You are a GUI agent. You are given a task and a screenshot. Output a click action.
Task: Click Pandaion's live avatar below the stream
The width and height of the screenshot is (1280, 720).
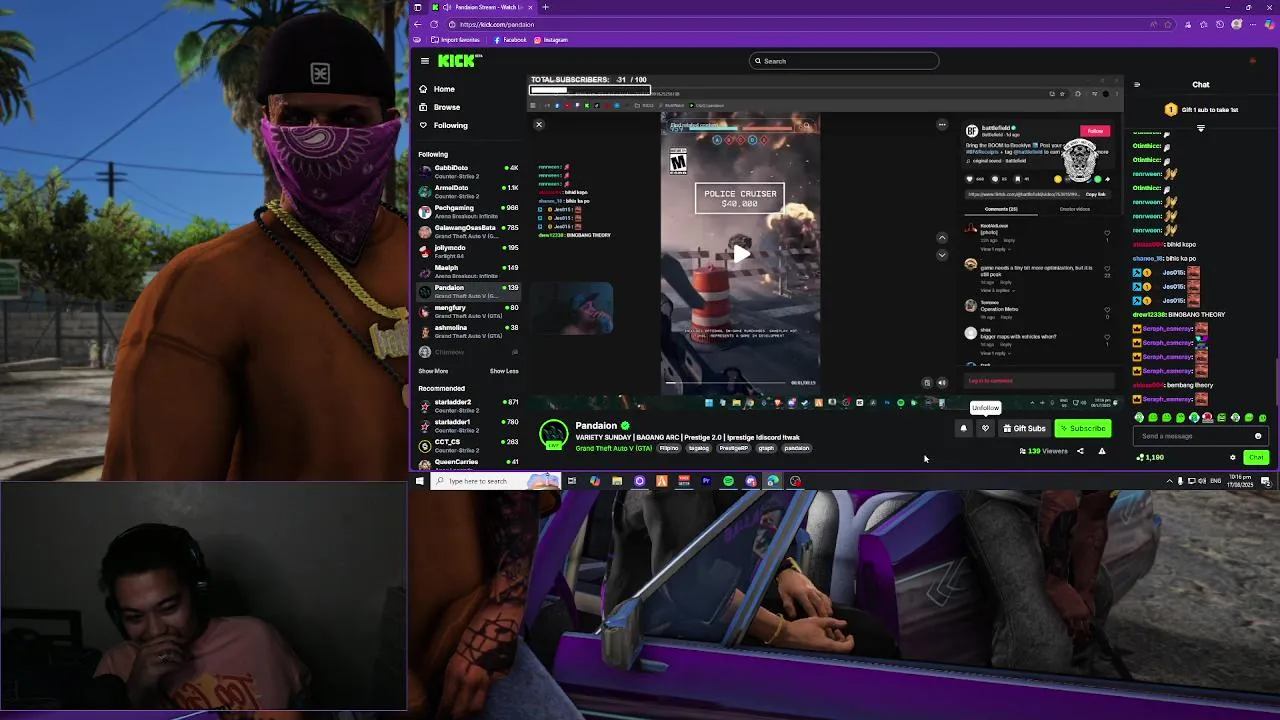pos(554,435)
